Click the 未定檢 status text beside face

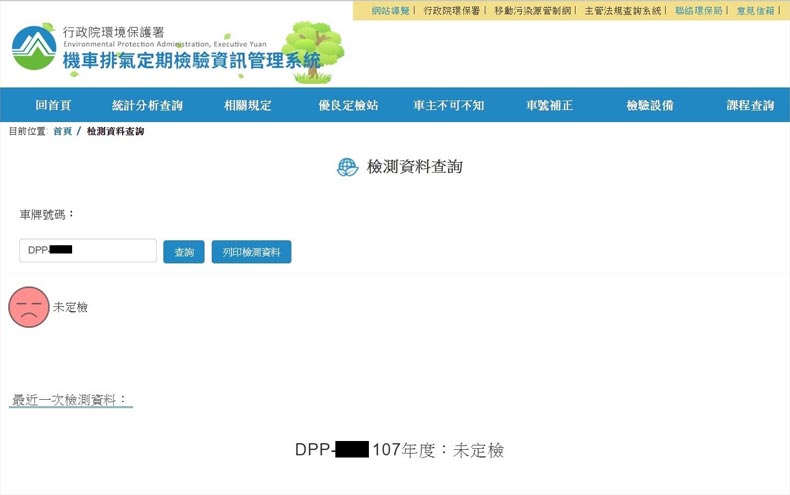[70, 307]
